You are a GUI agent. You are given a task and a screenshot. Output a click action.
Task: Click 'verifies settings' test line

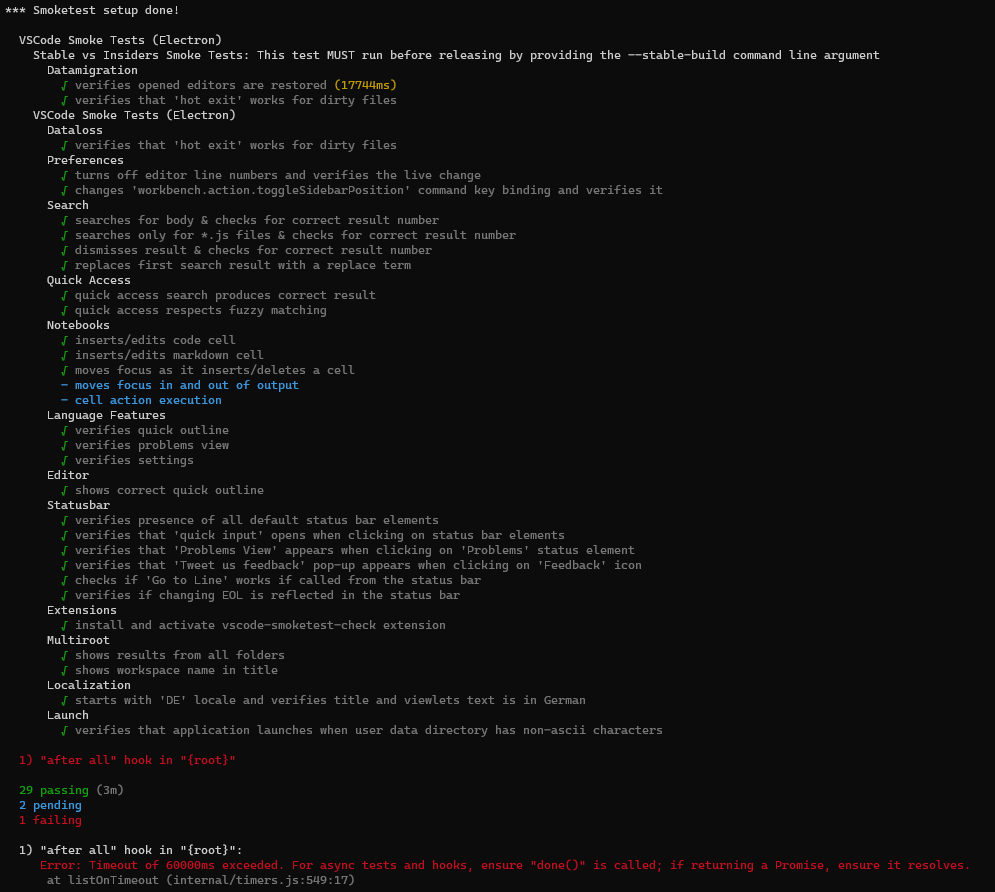[128, 461]
